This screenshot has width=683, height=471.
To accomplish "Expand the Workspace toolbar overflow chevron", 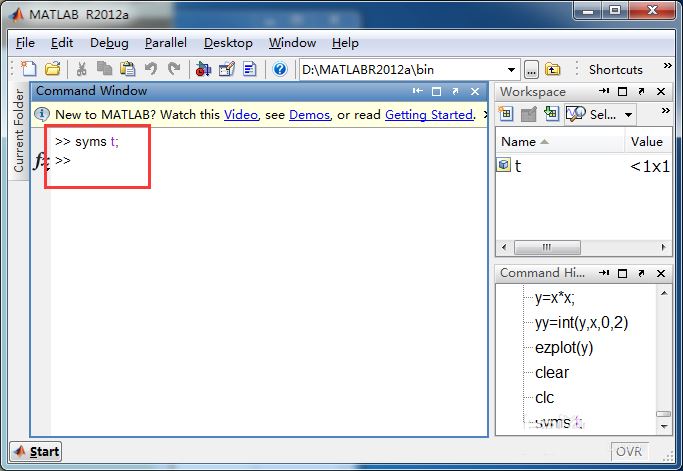I will pyautogui.click(x=666, y=111).
